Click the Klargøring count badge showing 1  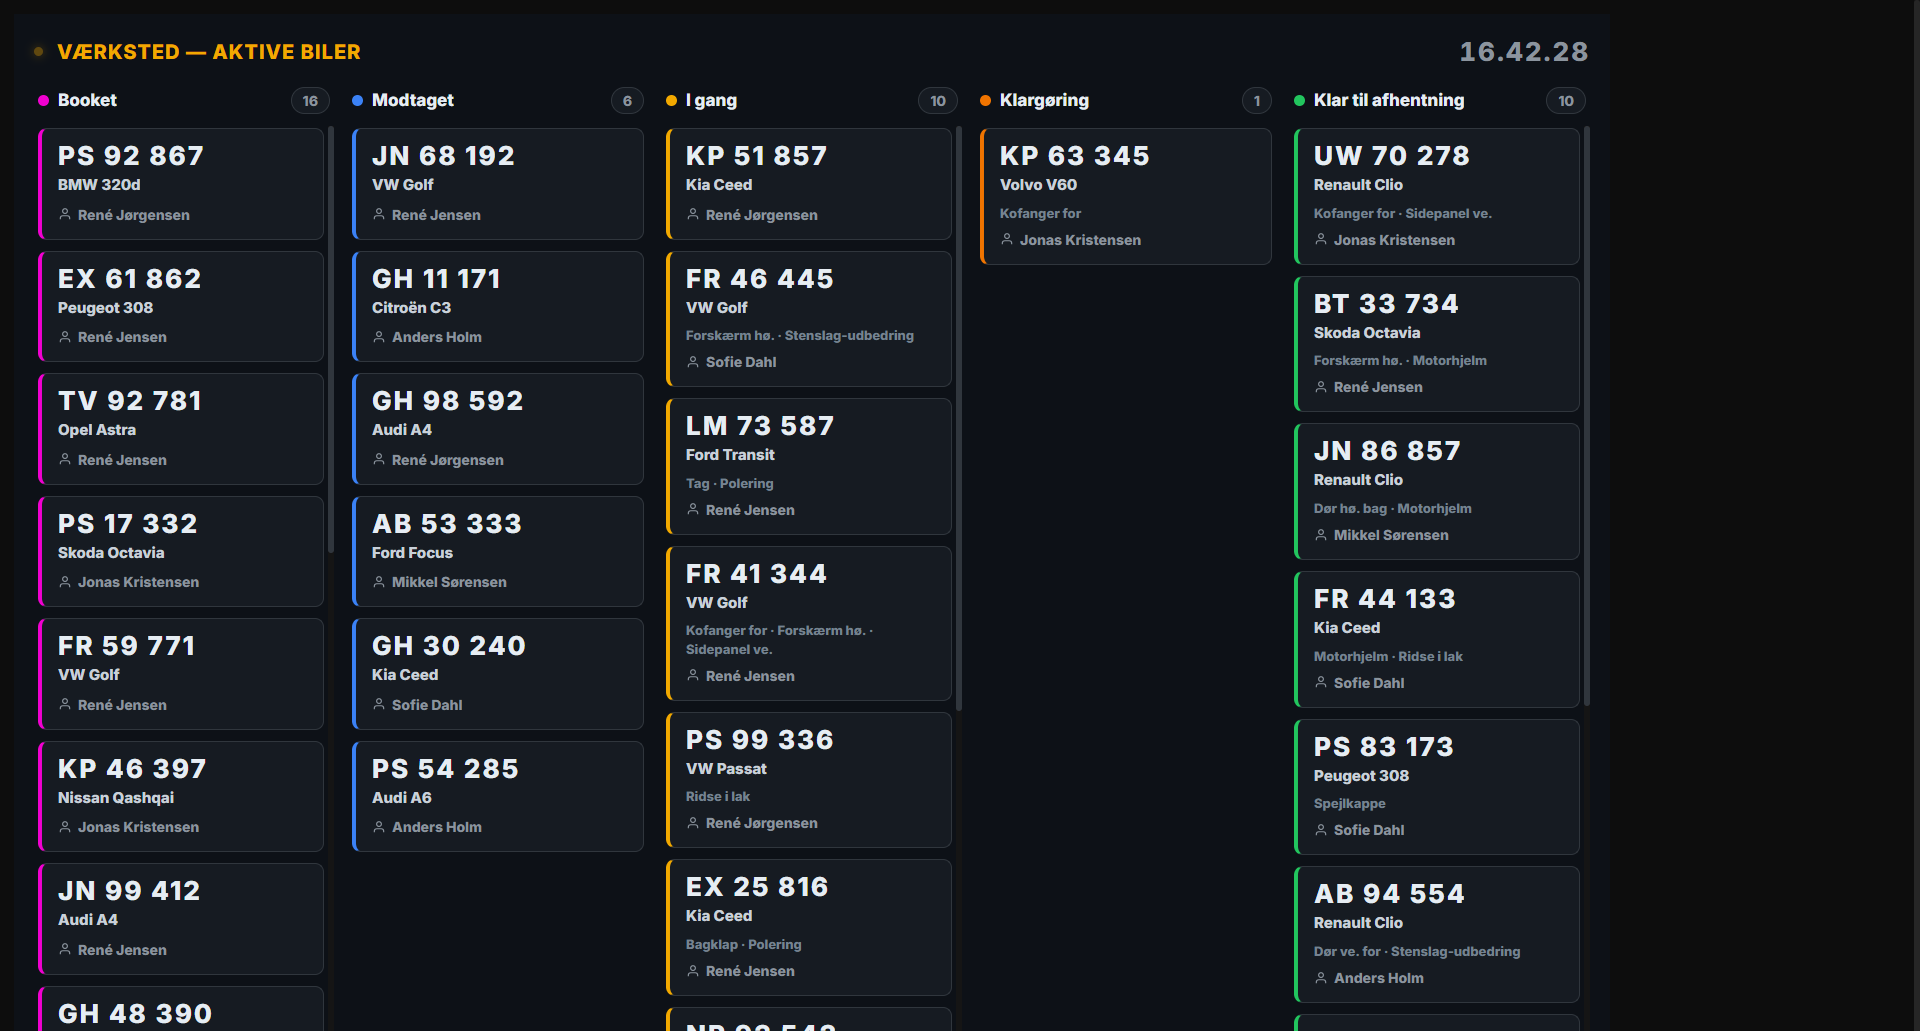point(1257,101)
